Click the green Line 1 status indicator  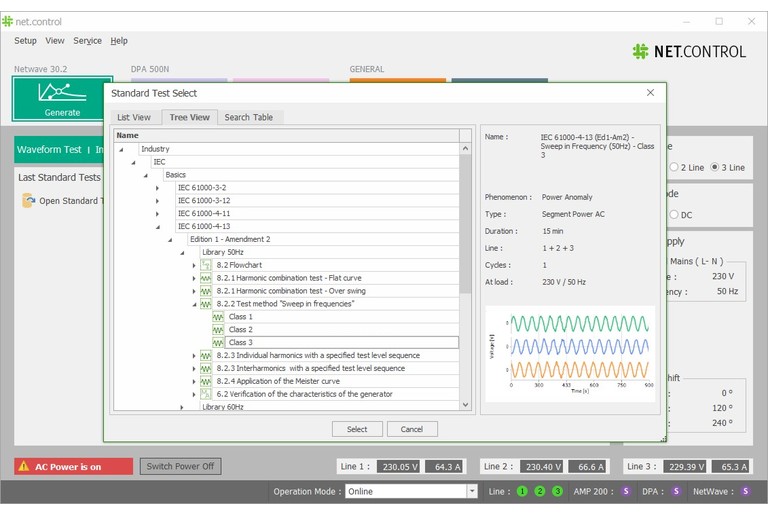coord(522,491)
